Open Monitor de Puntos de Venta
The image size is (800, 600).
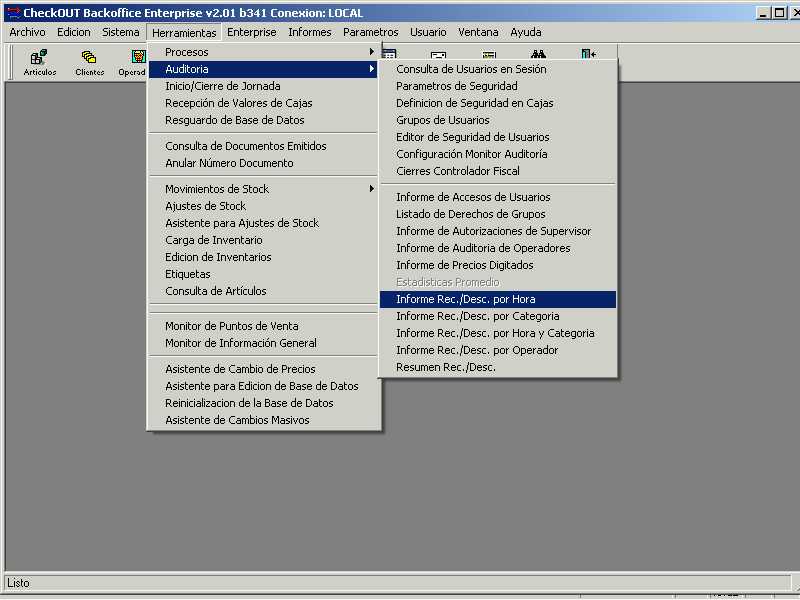pyautogui.click(x=263, y=326)
